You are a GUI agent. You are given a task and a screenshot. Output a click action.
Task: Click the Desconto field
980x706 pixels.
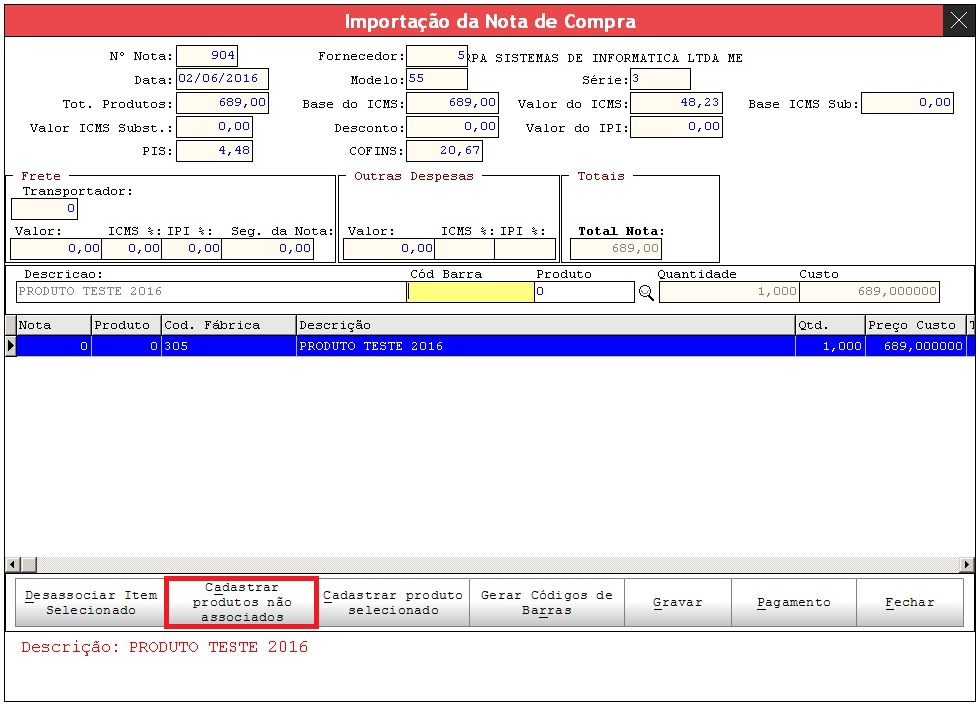[x=452, y=127]
